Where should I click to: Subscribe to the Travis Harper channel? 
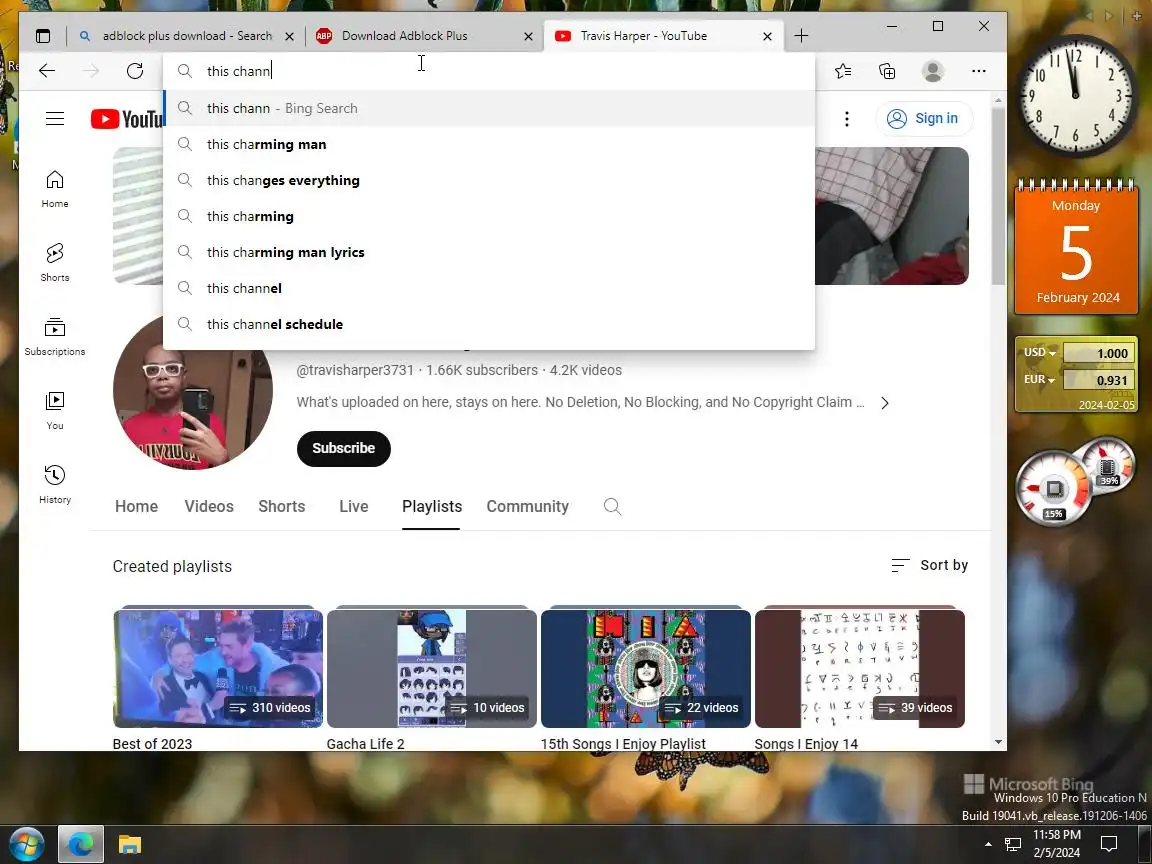(x=343, y=448)
